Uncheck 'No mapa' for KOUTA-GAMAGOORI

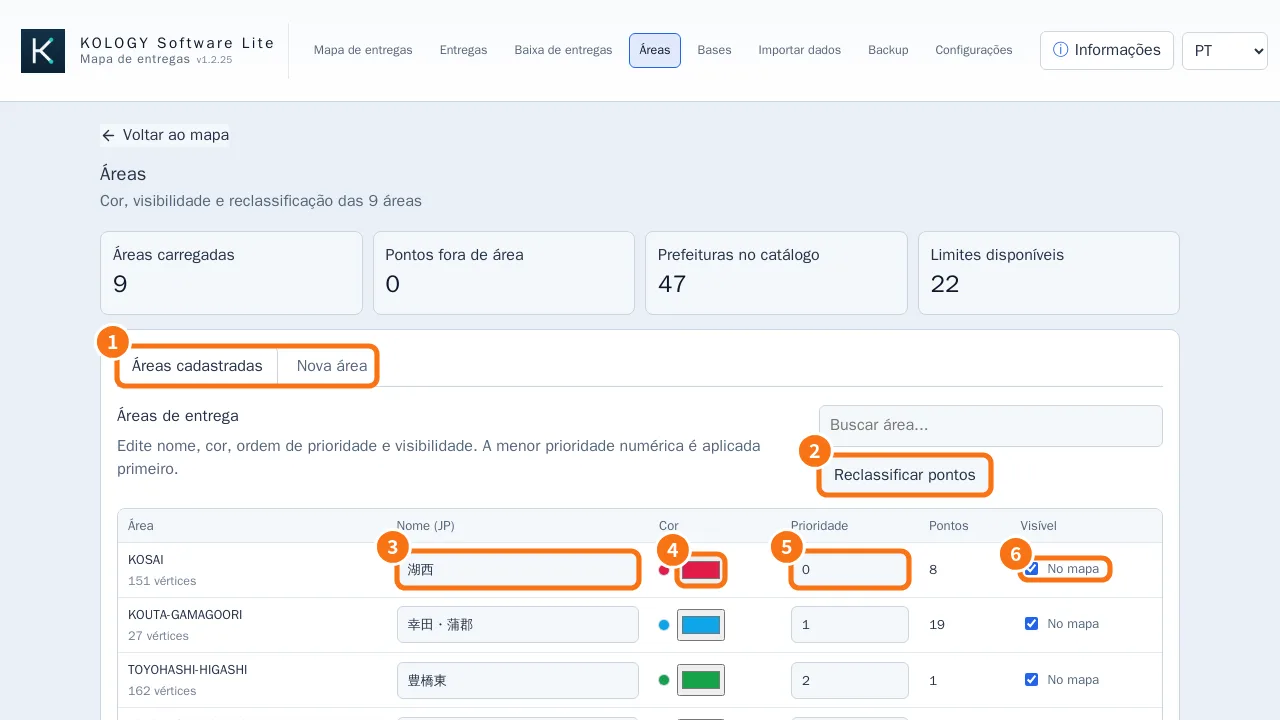coord(1031,624)
